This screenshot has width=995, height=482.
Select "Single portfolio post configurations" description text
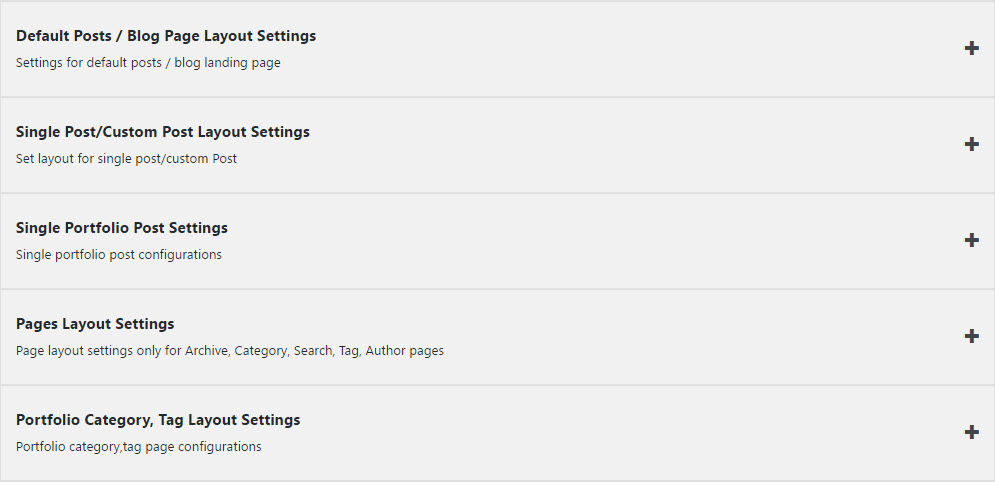click(x=119, y=254)
